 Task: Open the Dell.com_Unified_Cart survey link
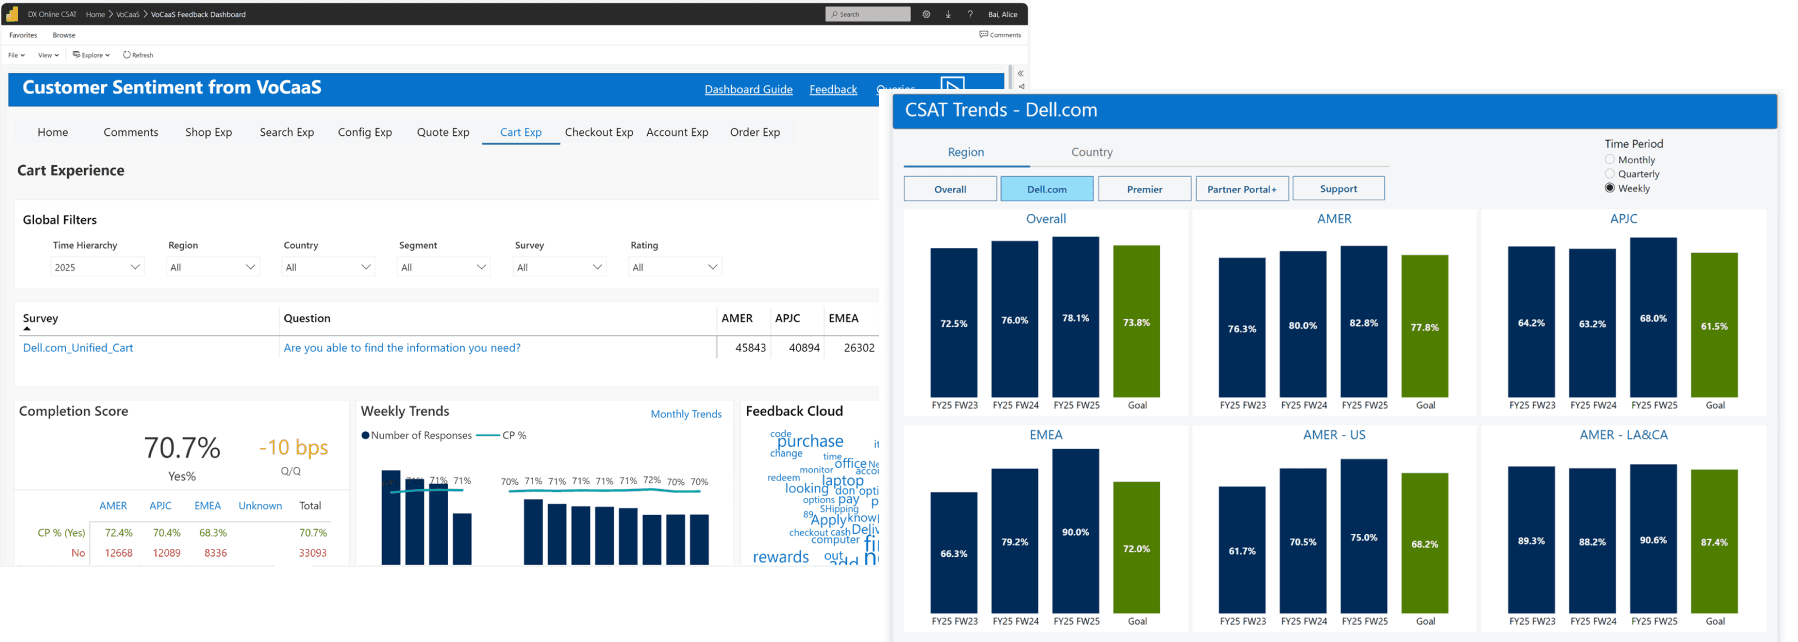click(78, 348)
